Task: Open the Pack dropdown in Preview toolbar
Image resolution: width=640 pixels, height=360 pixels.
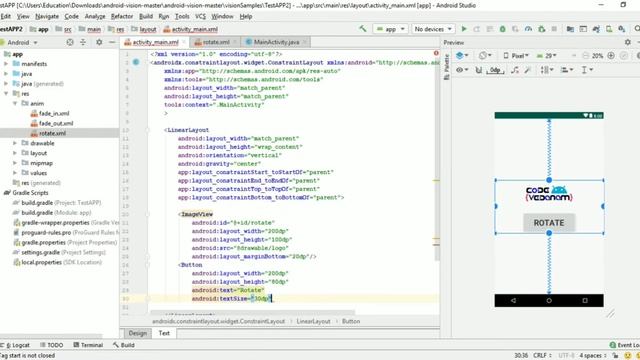Action: pyautogui.click(x=547, y=70)
